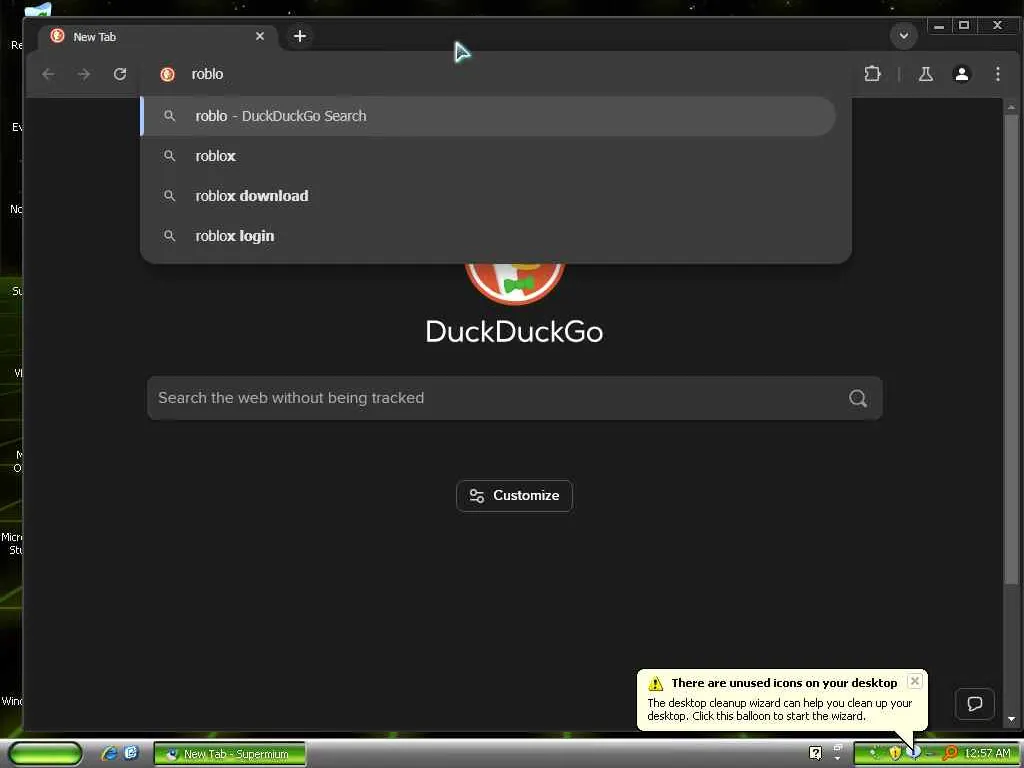Choose the 'roblo - DuckDuckGo Search' suggestion
Screen dimensions: 1024x768
coord(488,116)
